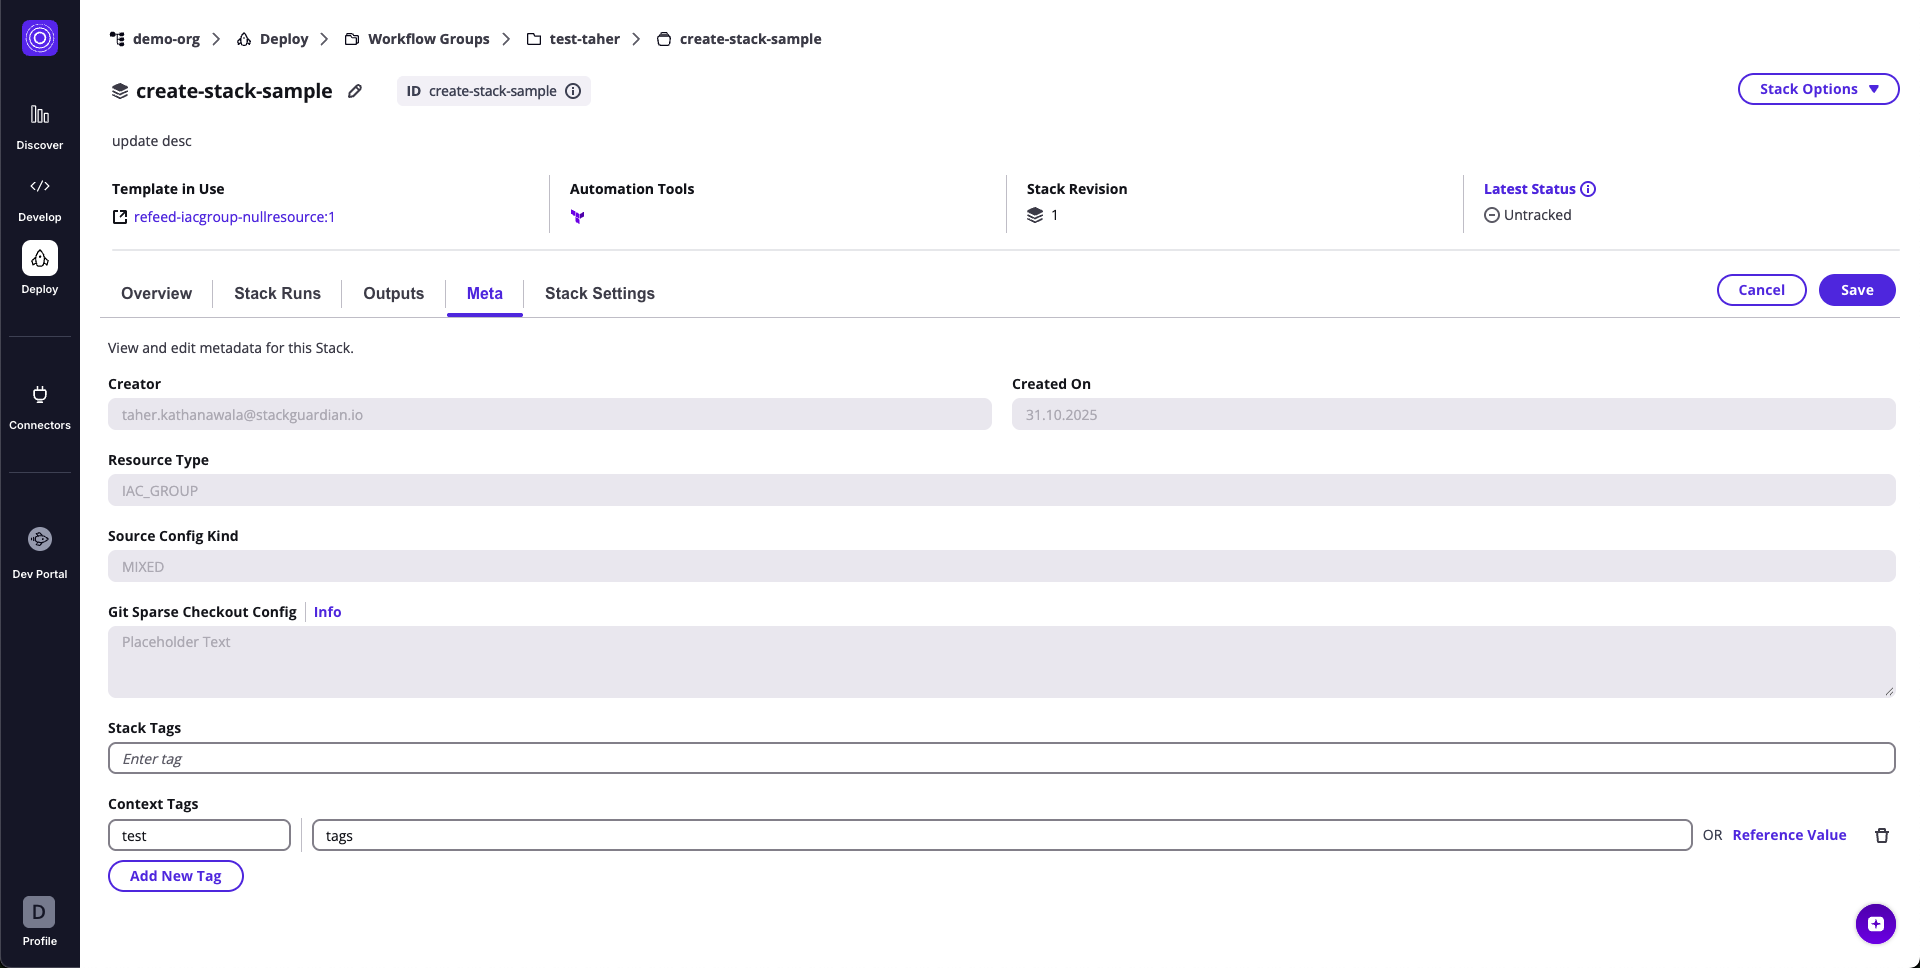The width and height of the screenshot is (1920, 968).
Task: Open the Stack Options dropdown
Action: click(x=1817, y=88)
